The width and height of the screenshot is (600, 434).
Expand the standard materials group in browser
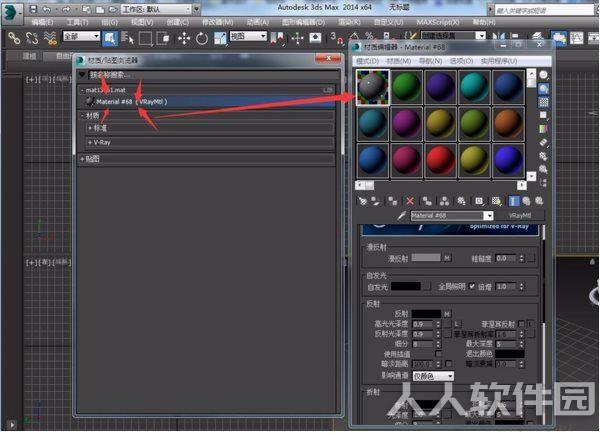coord(90,128)
